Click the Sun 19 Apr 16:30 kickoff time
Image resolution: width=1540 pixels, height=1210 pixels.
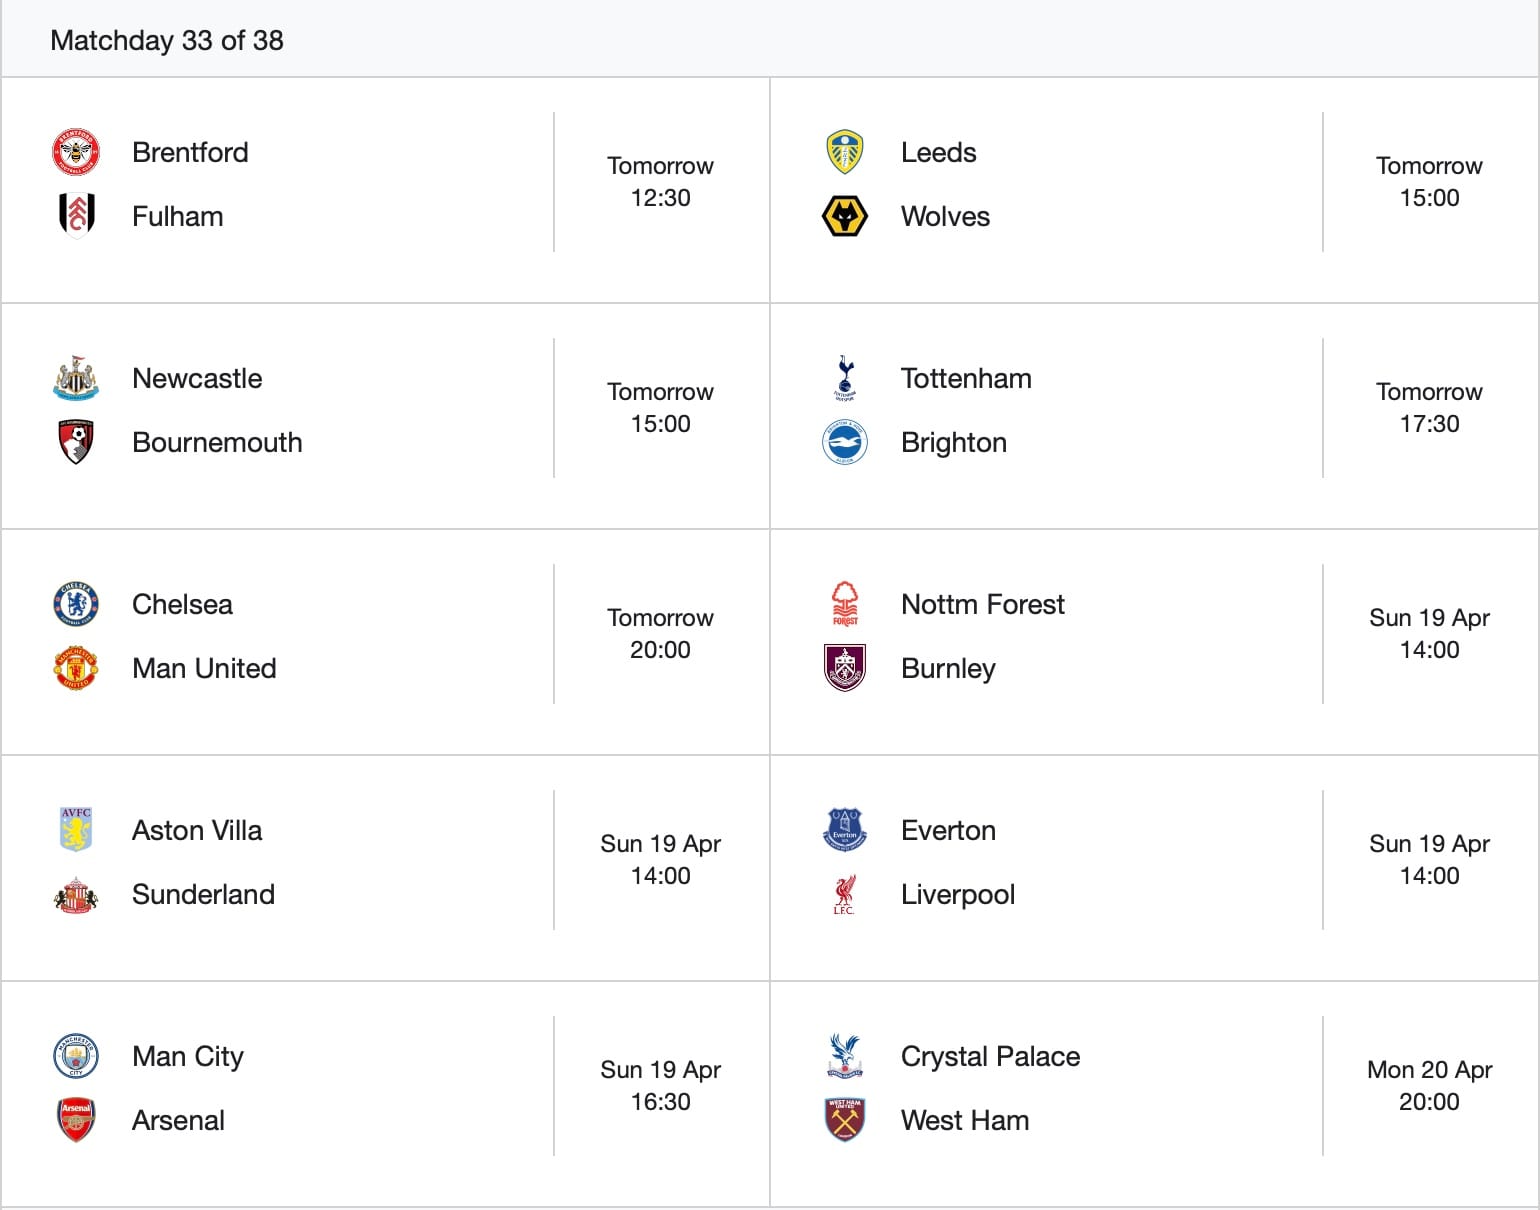[x=660, y=1085]
